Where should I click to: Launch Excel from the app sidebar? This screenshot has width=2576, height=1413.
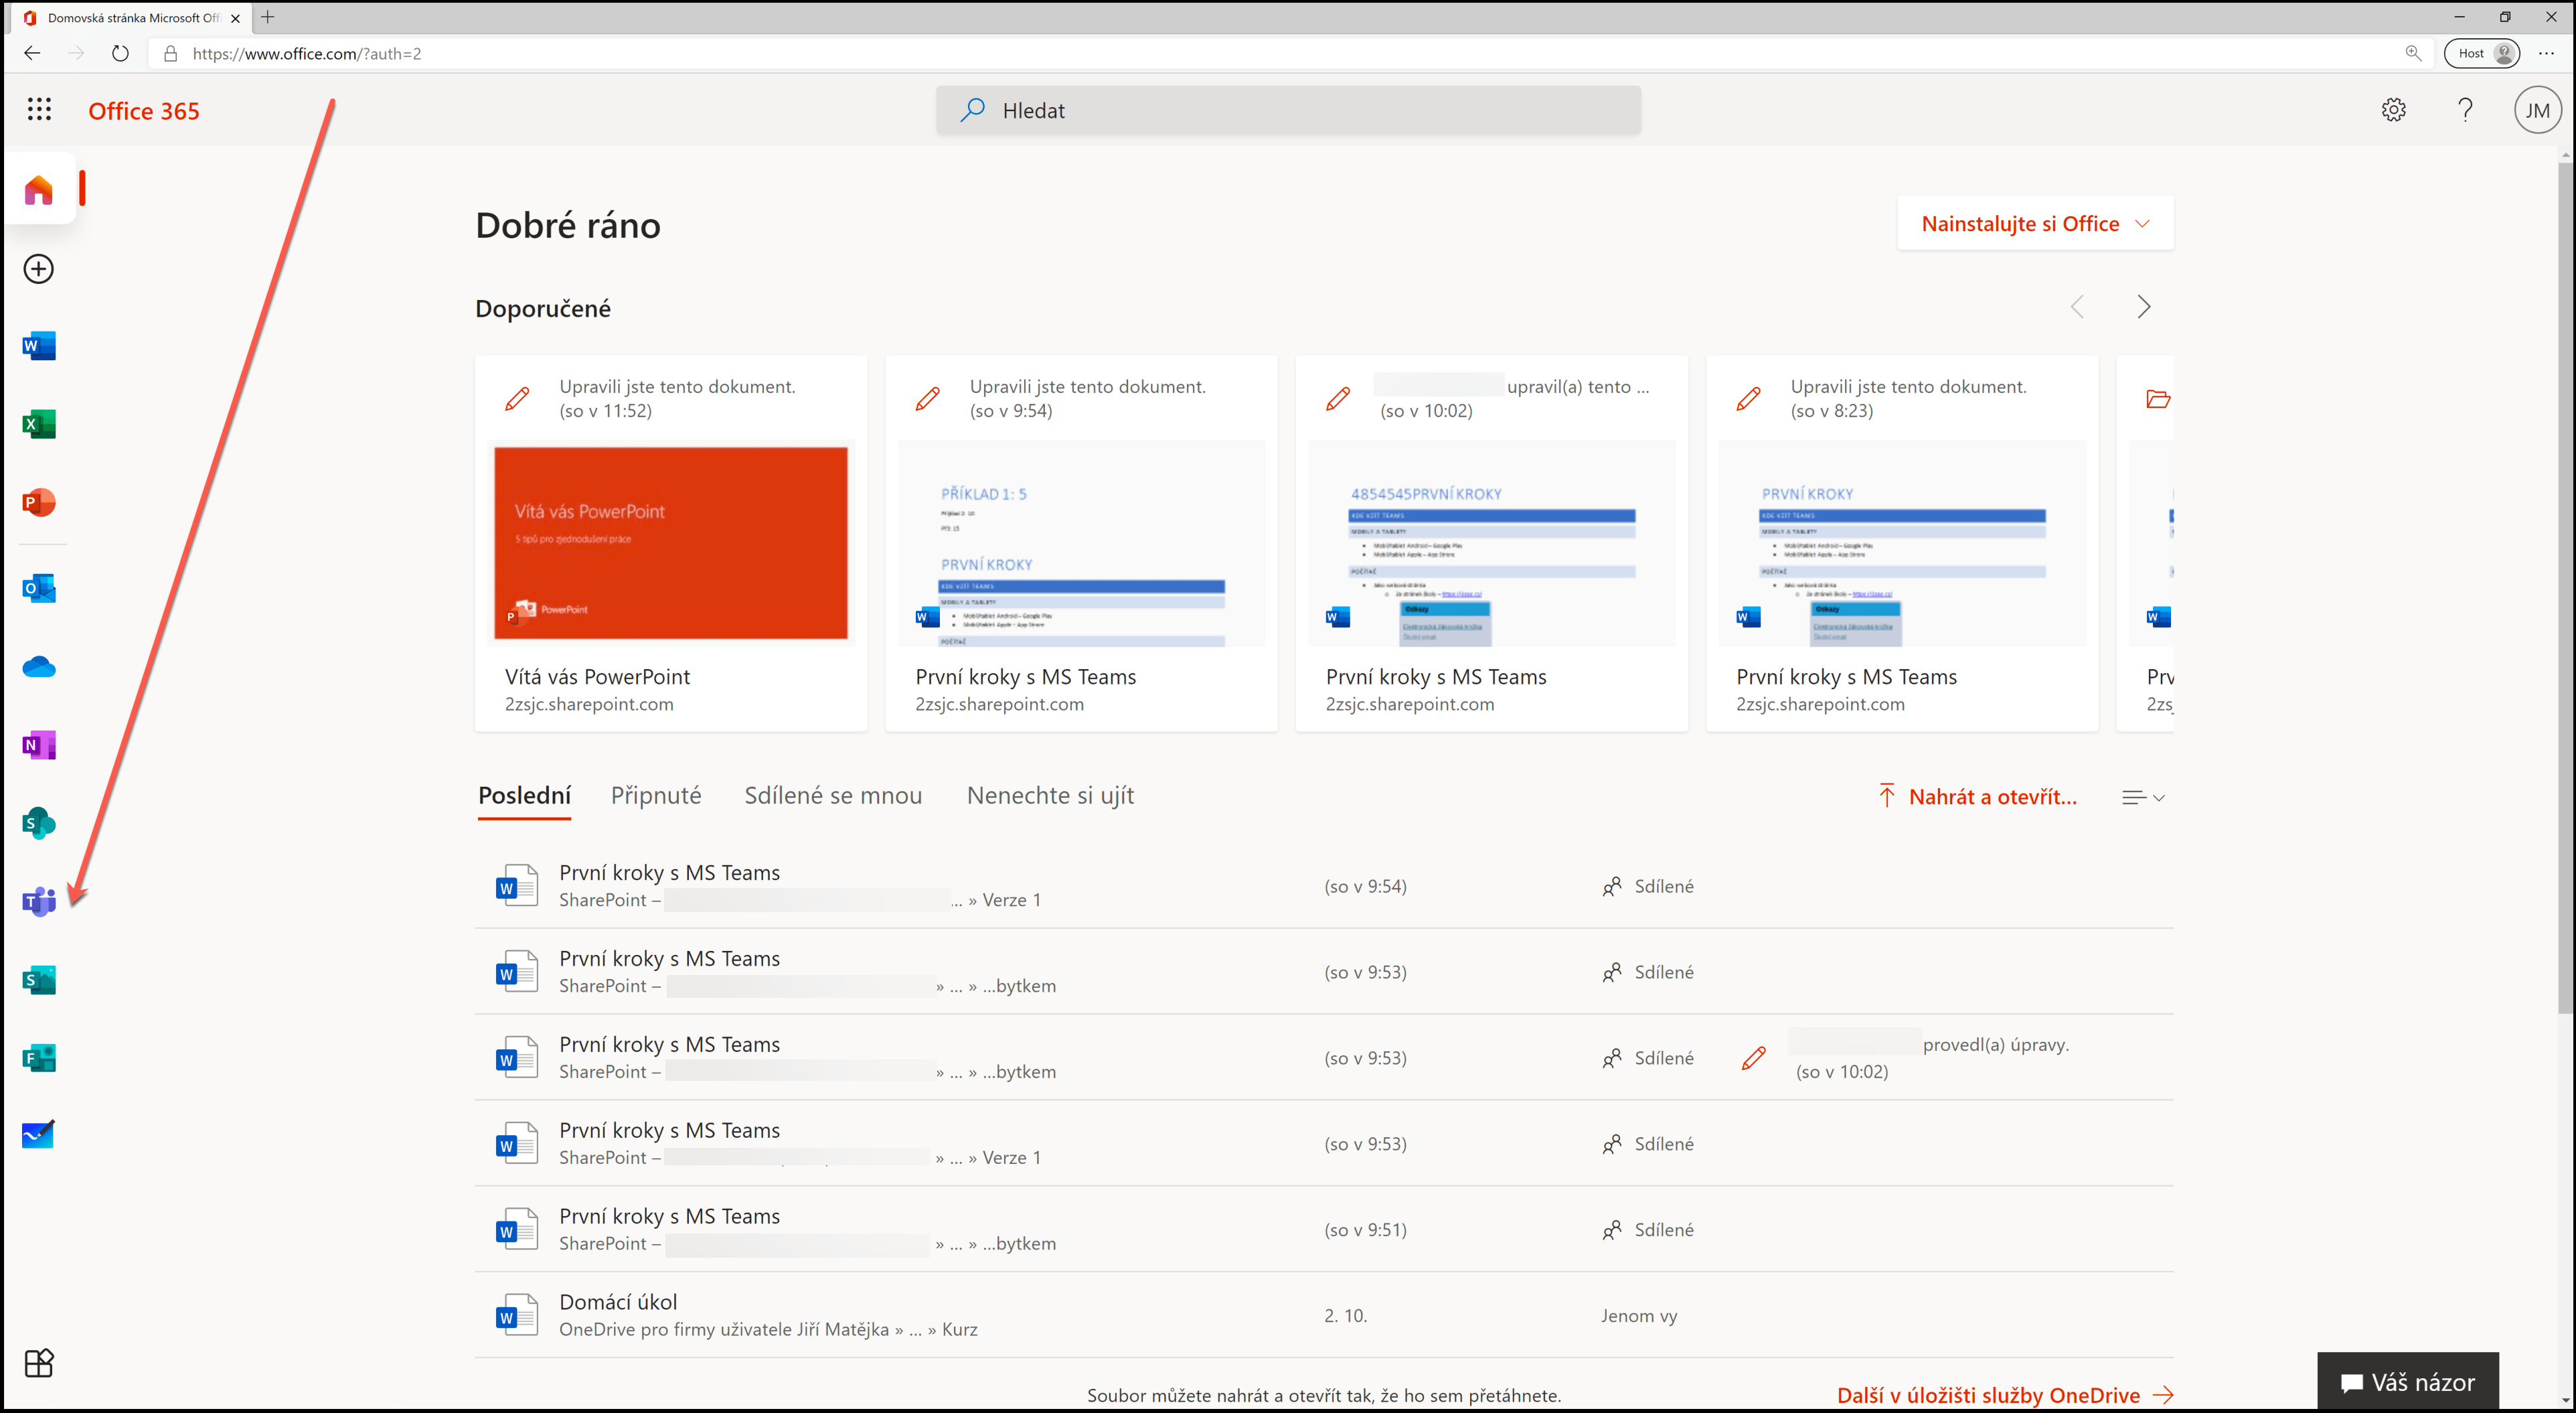39,424
